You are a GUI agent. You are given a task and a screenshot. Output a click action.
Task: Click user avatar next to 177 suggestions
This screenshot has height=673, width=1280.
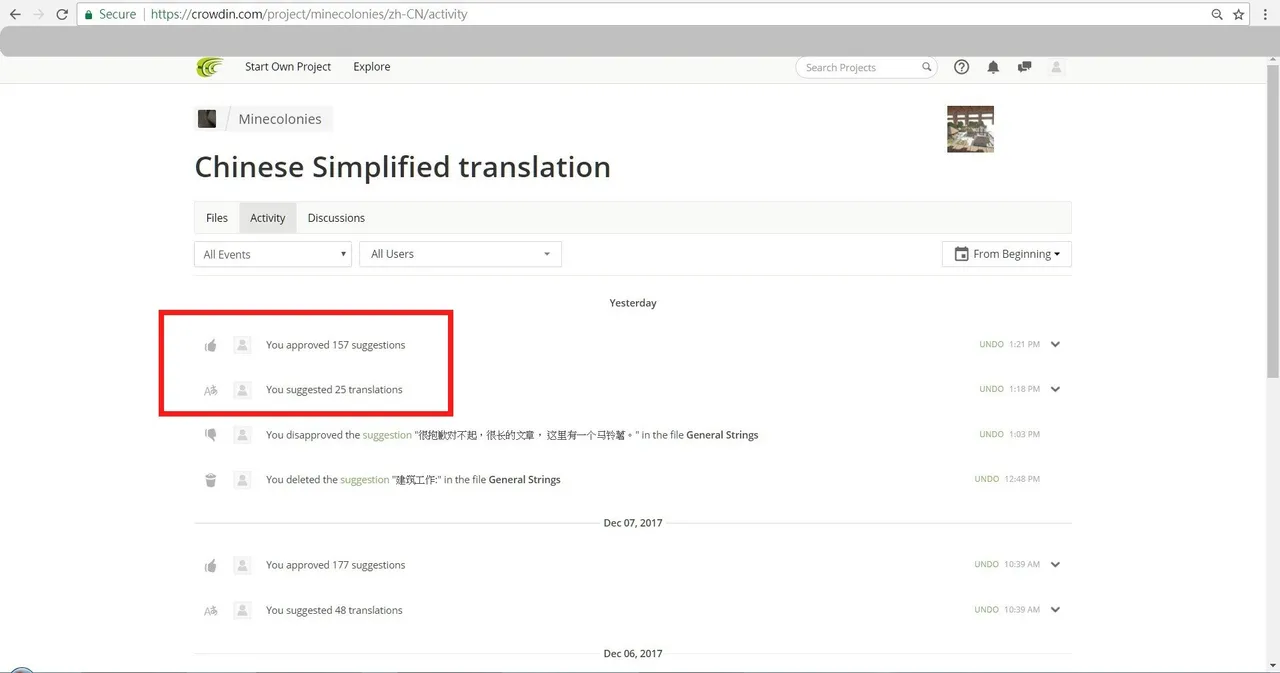pyautogui.click(x=242, y=565)
